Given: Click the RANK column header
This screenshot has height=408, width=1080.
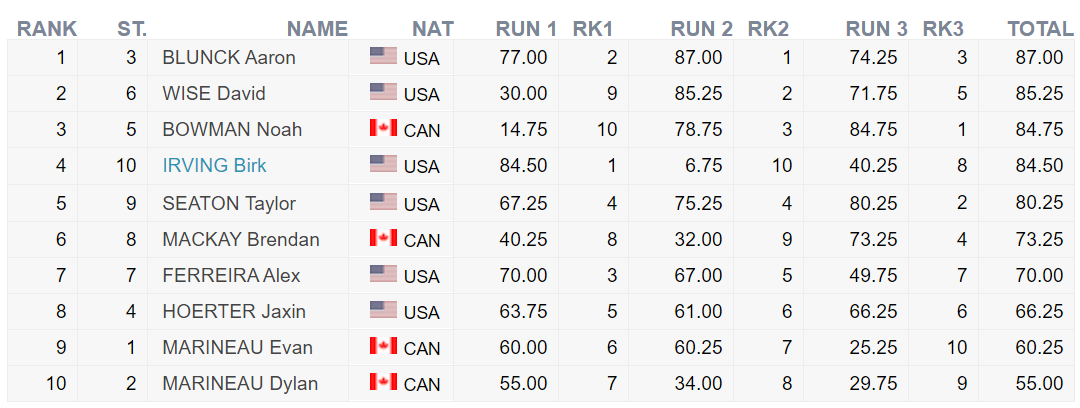Looking at the screenshot, I should pos(47,29).
